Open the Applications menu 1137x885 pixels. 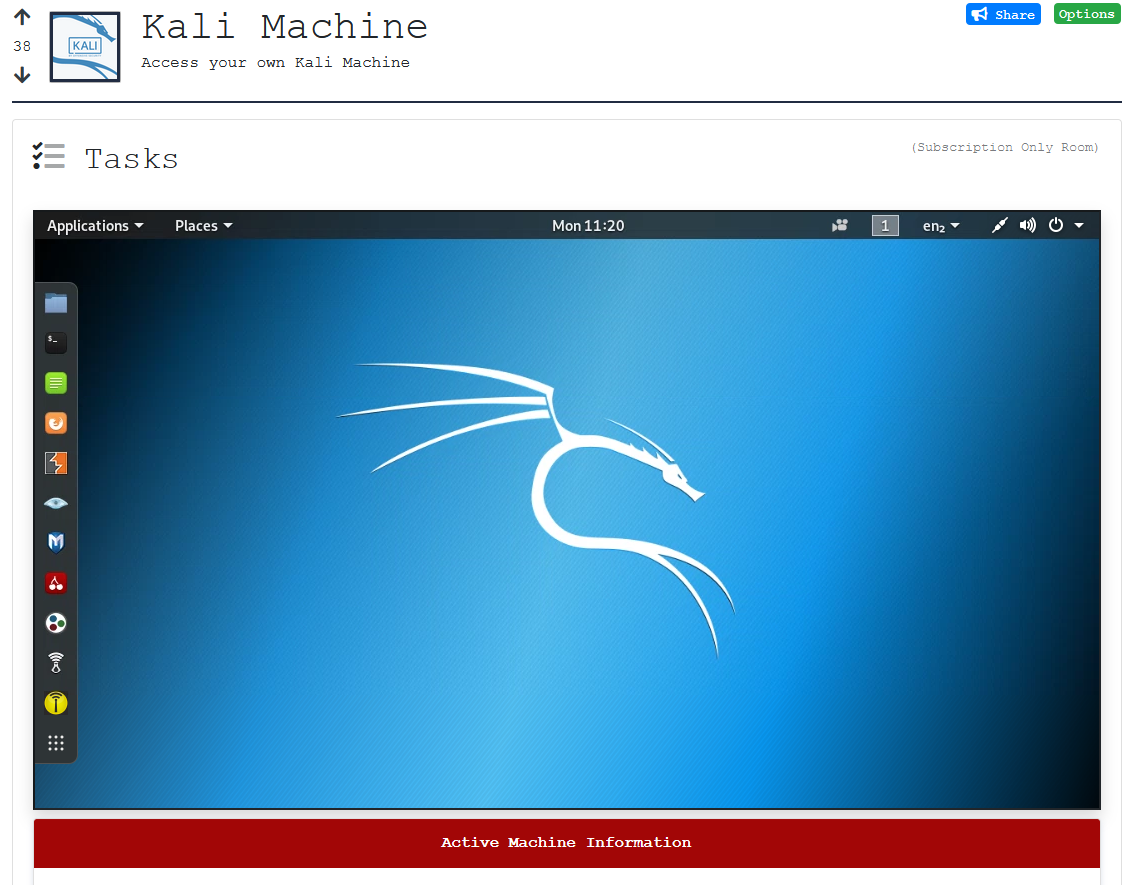[95, 226]
